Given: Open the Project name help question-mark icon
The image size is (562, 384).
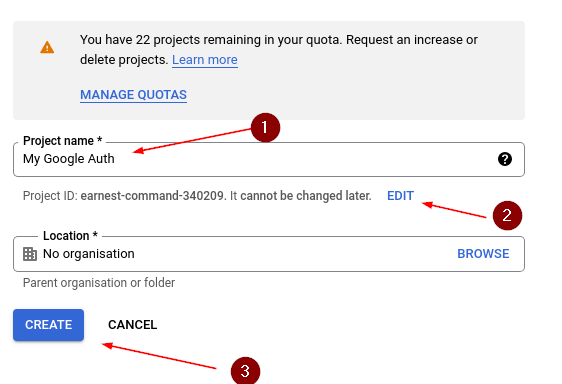Looking at the screenshot, I should [505, 159].
